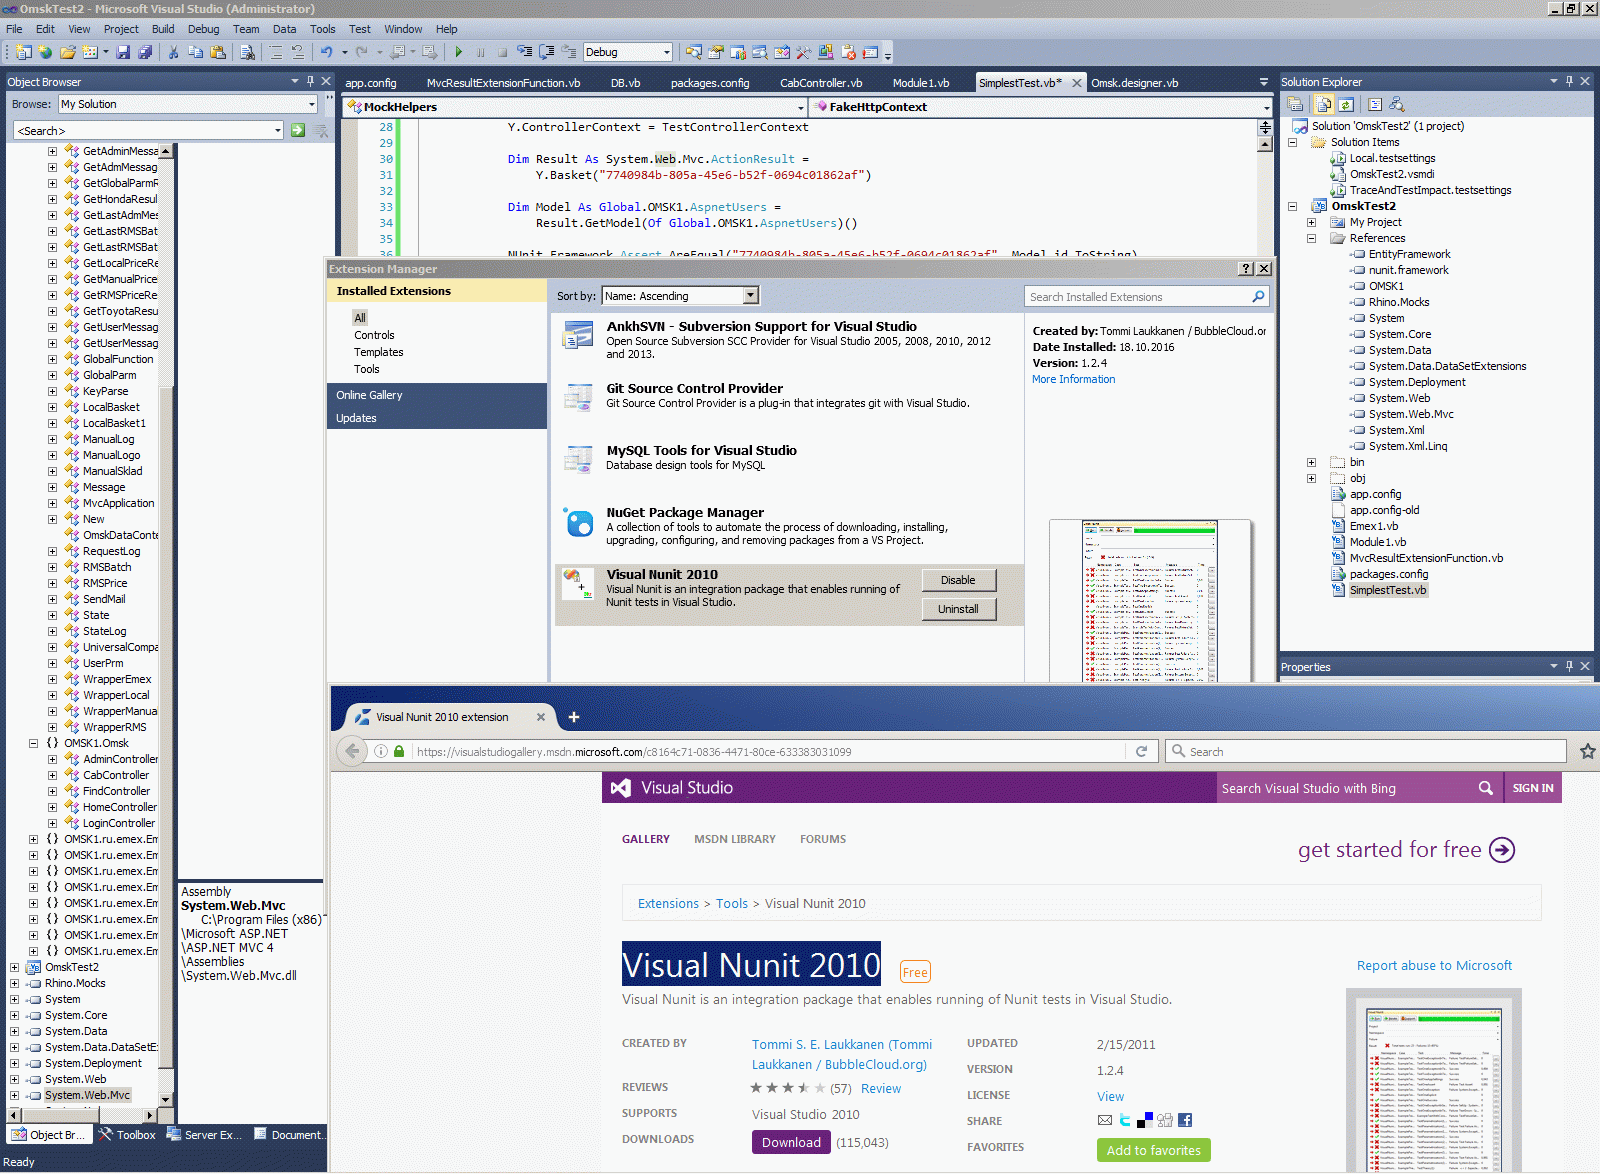Click the Paste clipboard icon

[x=218, y=52]
